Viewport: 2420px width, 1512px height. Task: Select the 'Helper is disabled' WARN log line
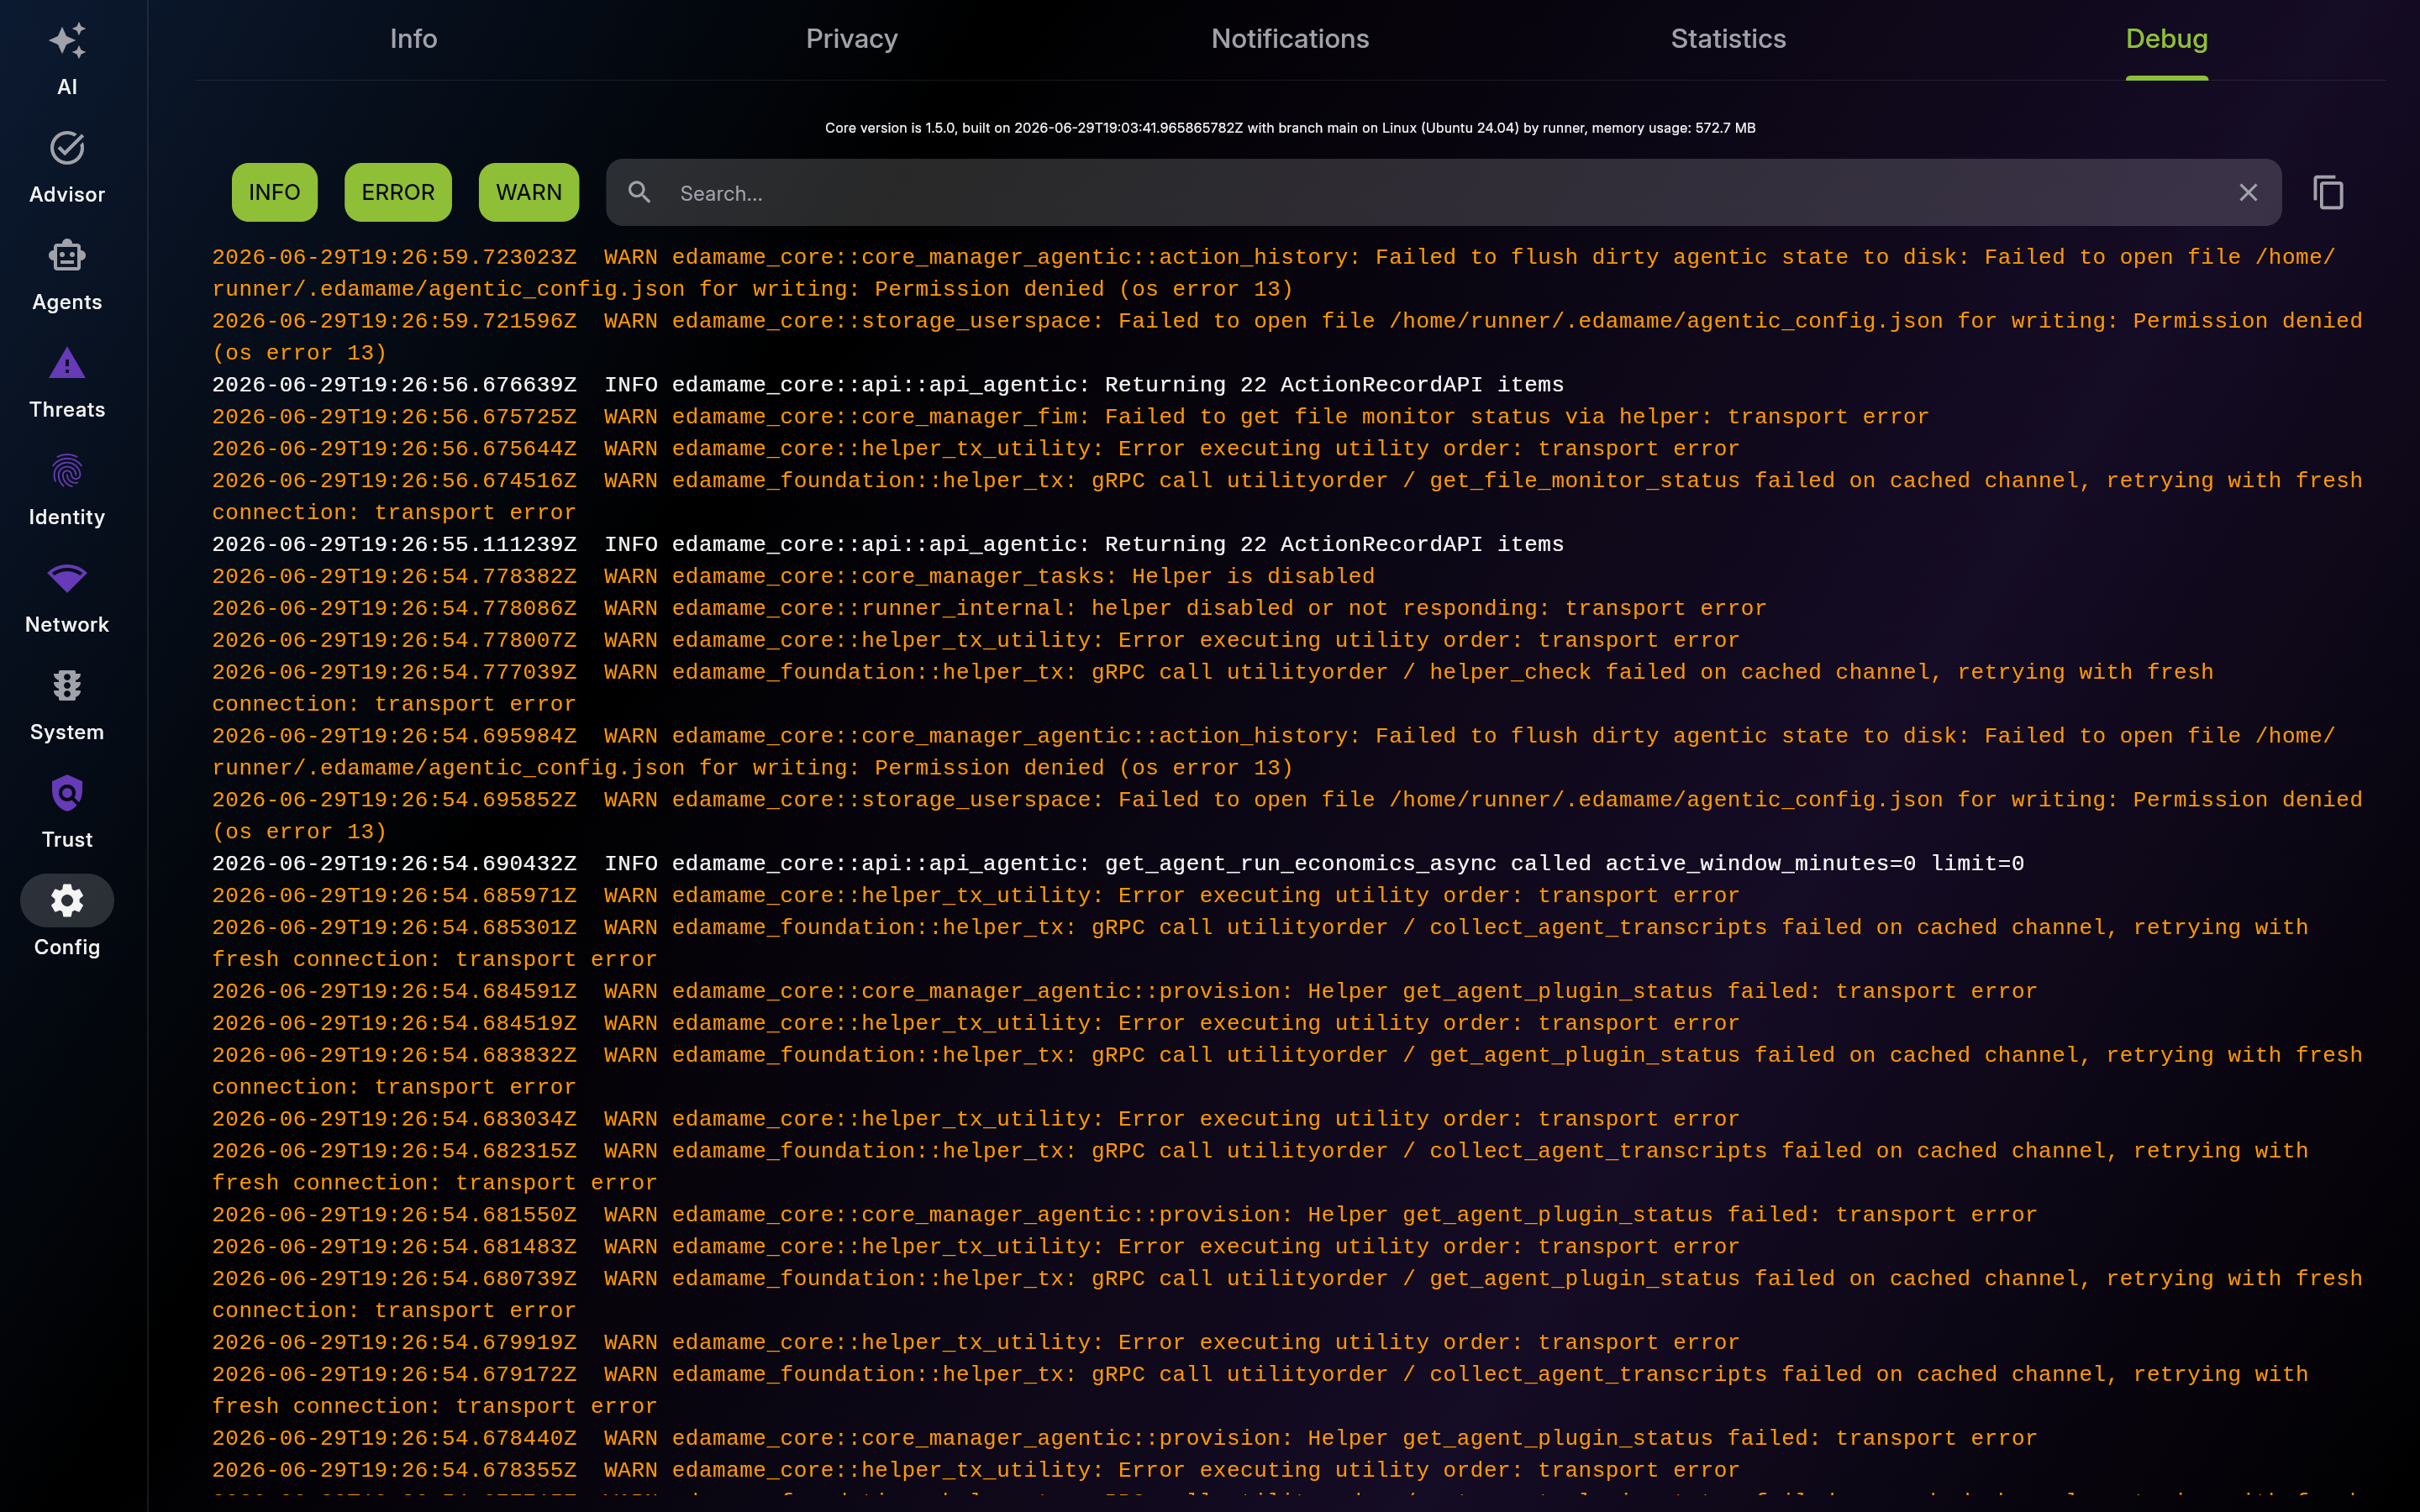click(793, 577)
